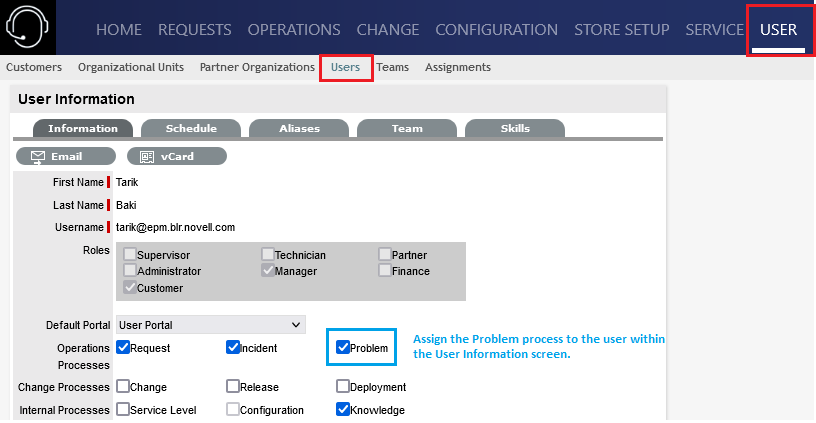The width and height of the screenshot is (816, 423).
Task: Toggle the Knowledge process checkbox
Action: (x=343, y=409)
